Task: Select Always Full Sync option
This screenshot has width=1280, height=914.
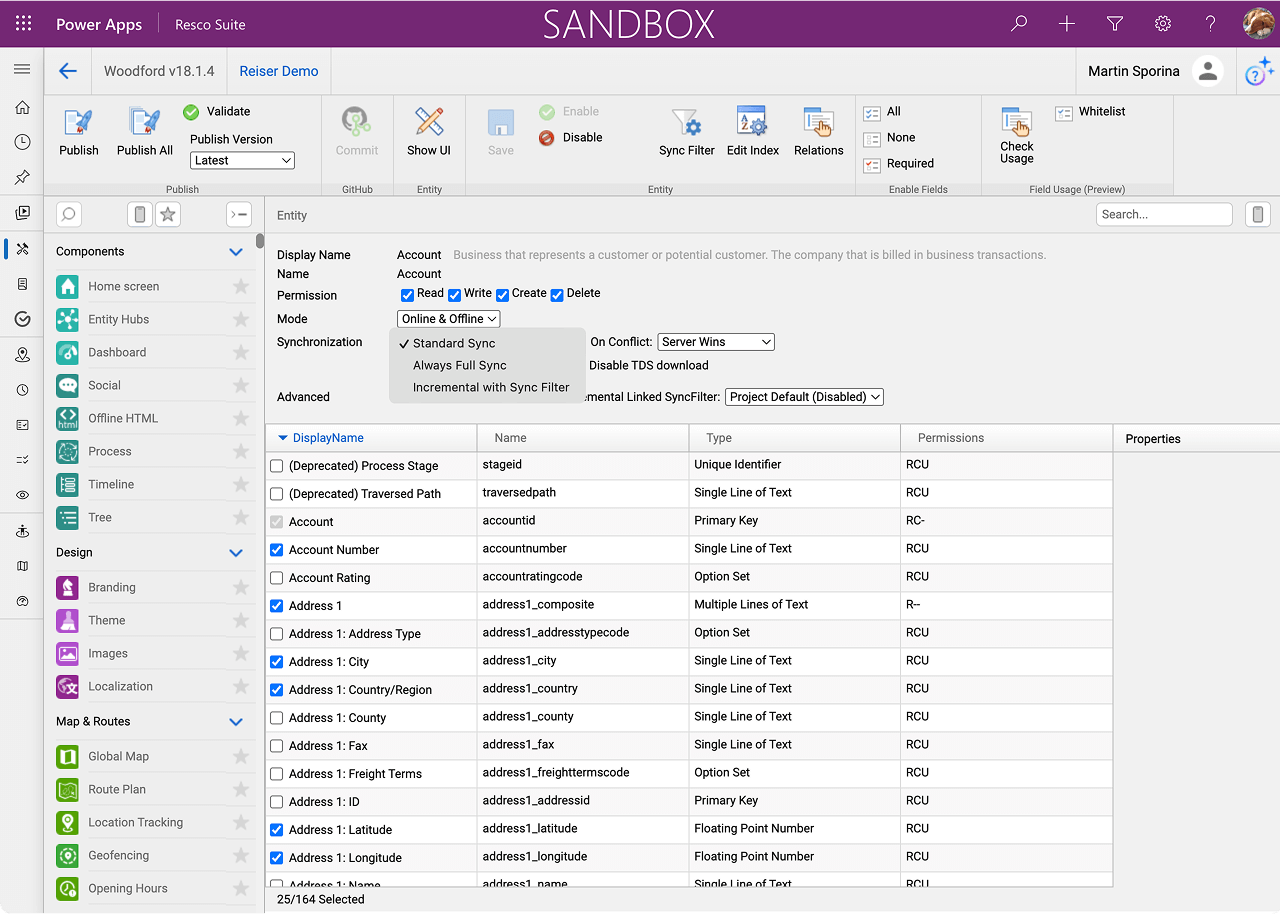Action: [x=459, y=365]
